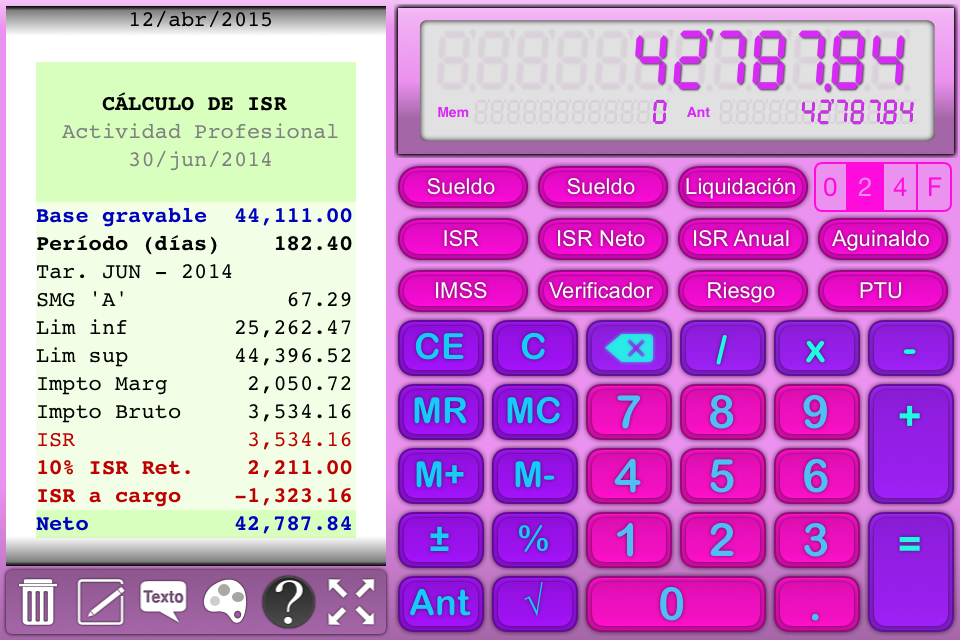The width and height of the screenshot is (960, 640).
Task: Tap the plus key
Action: click(910, 443)
